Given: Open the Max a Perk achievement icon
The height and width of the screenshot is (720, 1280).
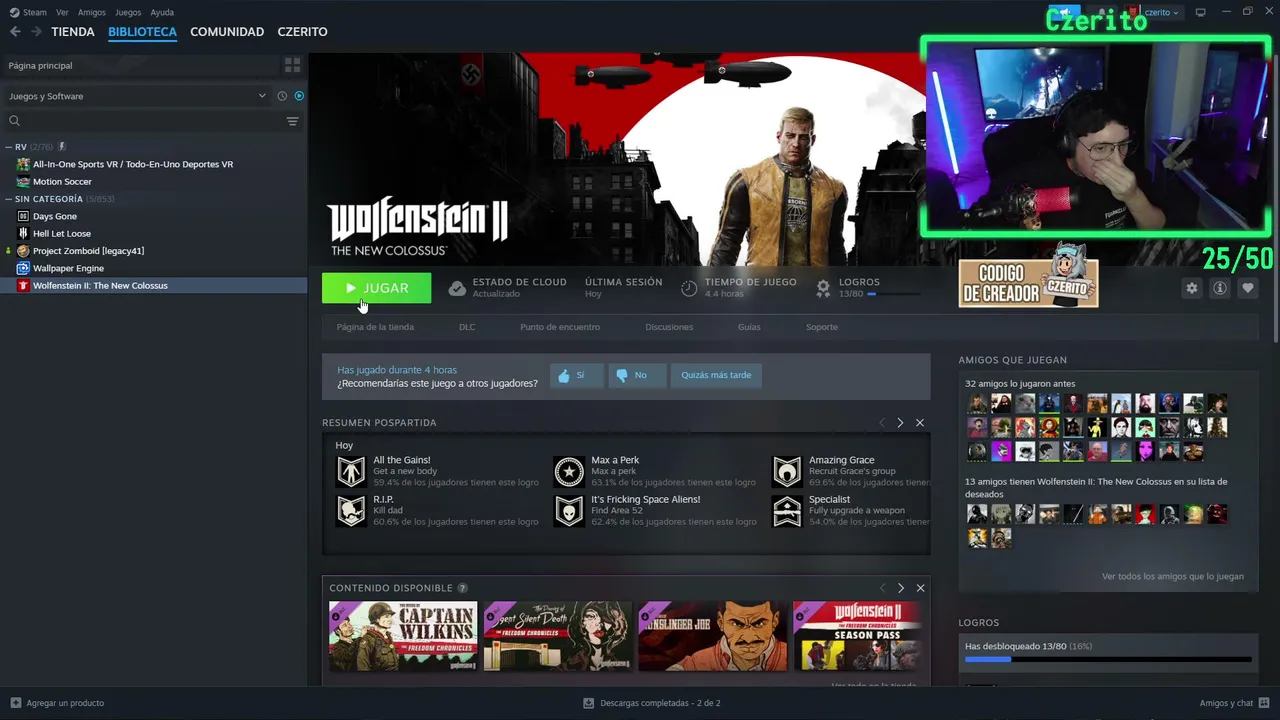Looking at the screenshot, I should [569, 471].
